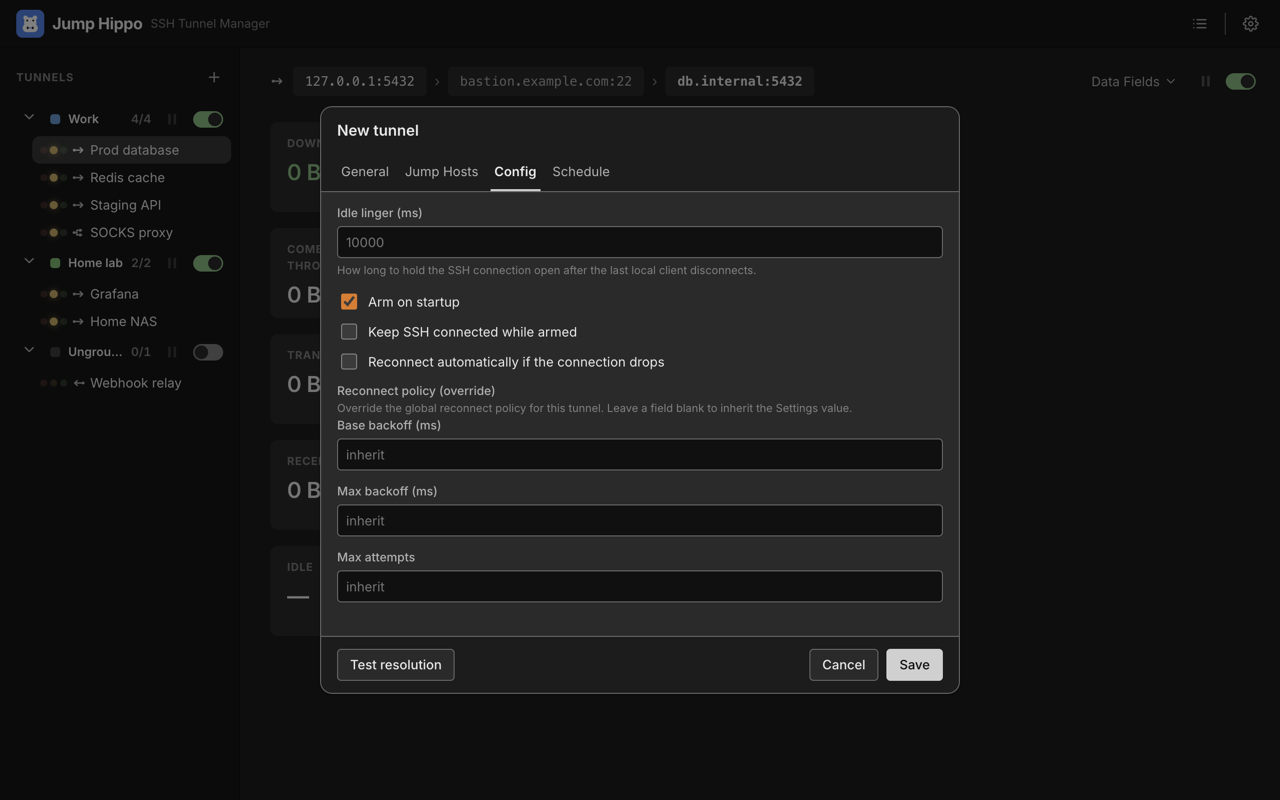Collapse the Home lab group
Image resolution: width=1280 pixels, height=800 pixels.
pos(29,262)
